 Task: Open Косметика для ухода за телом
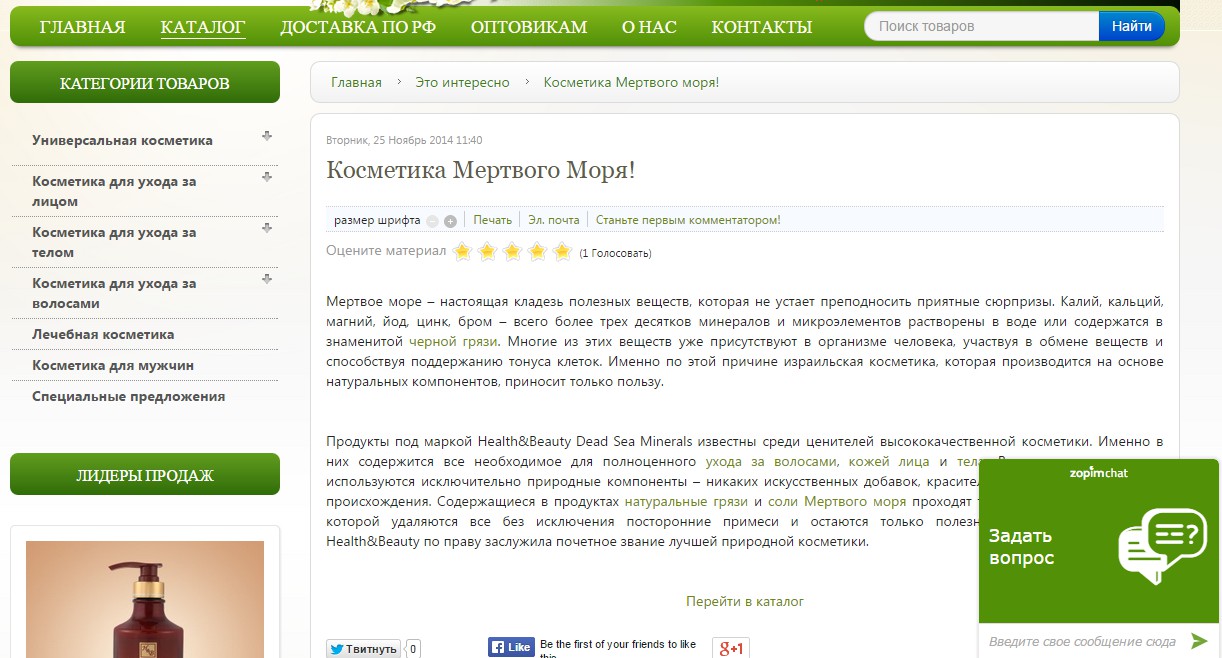tap(114, 242)
